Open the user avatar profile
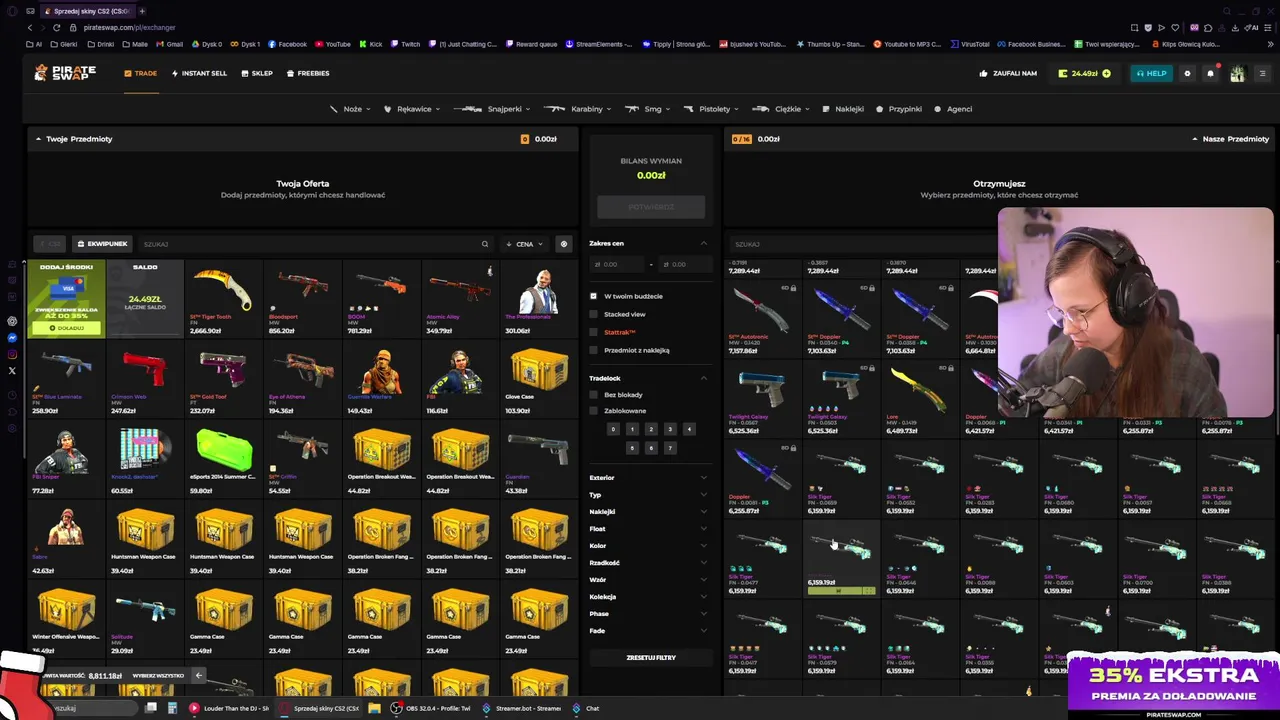 (1237, 73)
